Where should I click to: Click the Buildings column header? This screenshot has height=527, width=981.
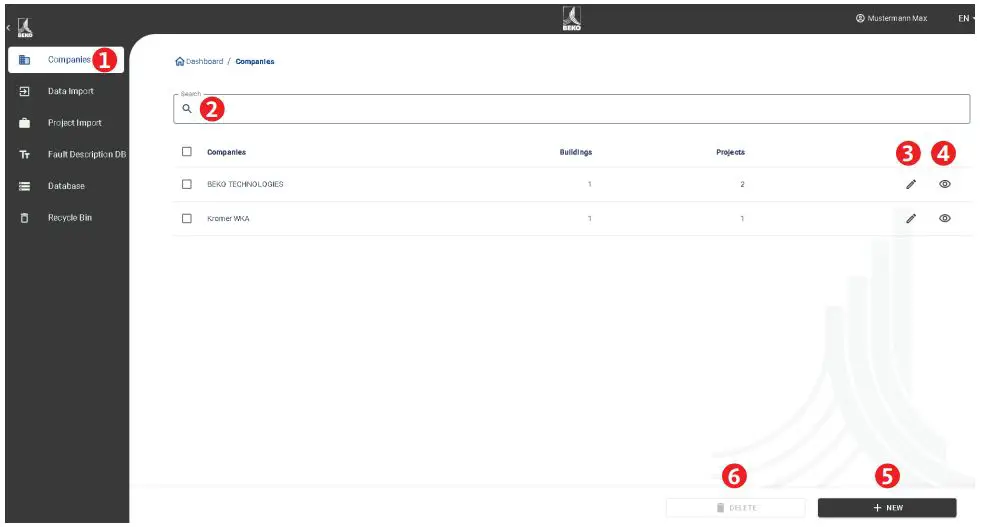pyautogui.click(x=576, y=152)
